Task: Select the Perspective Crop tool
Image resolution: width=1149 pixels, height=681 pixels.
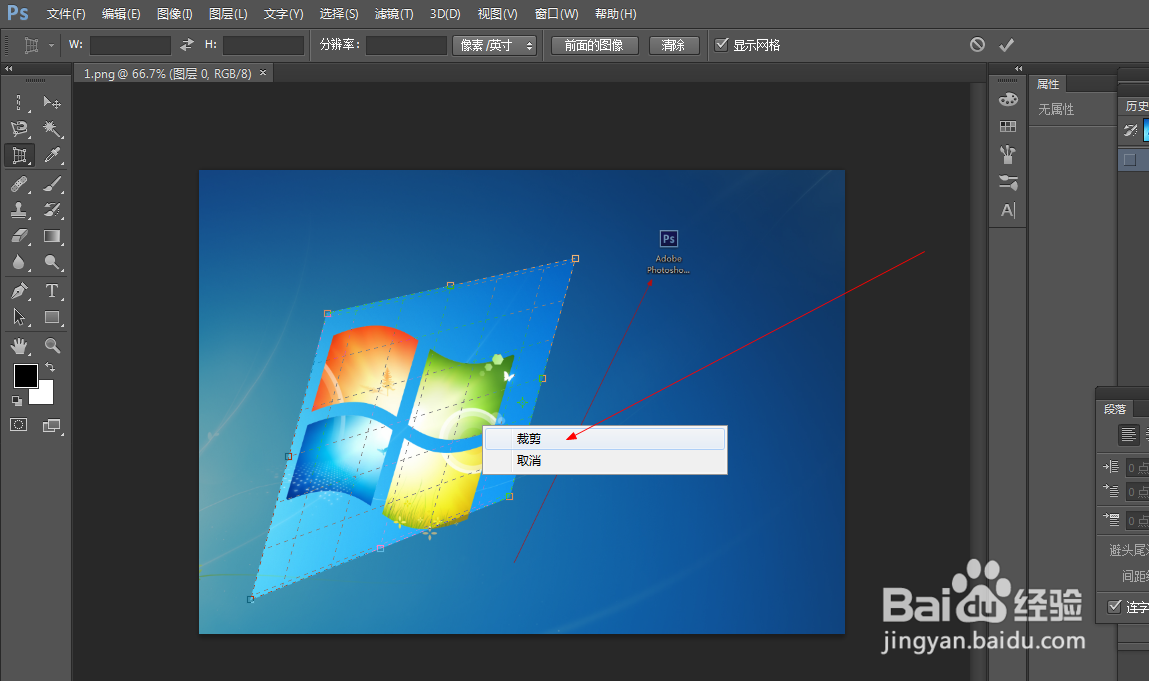Action: [19, 155]
